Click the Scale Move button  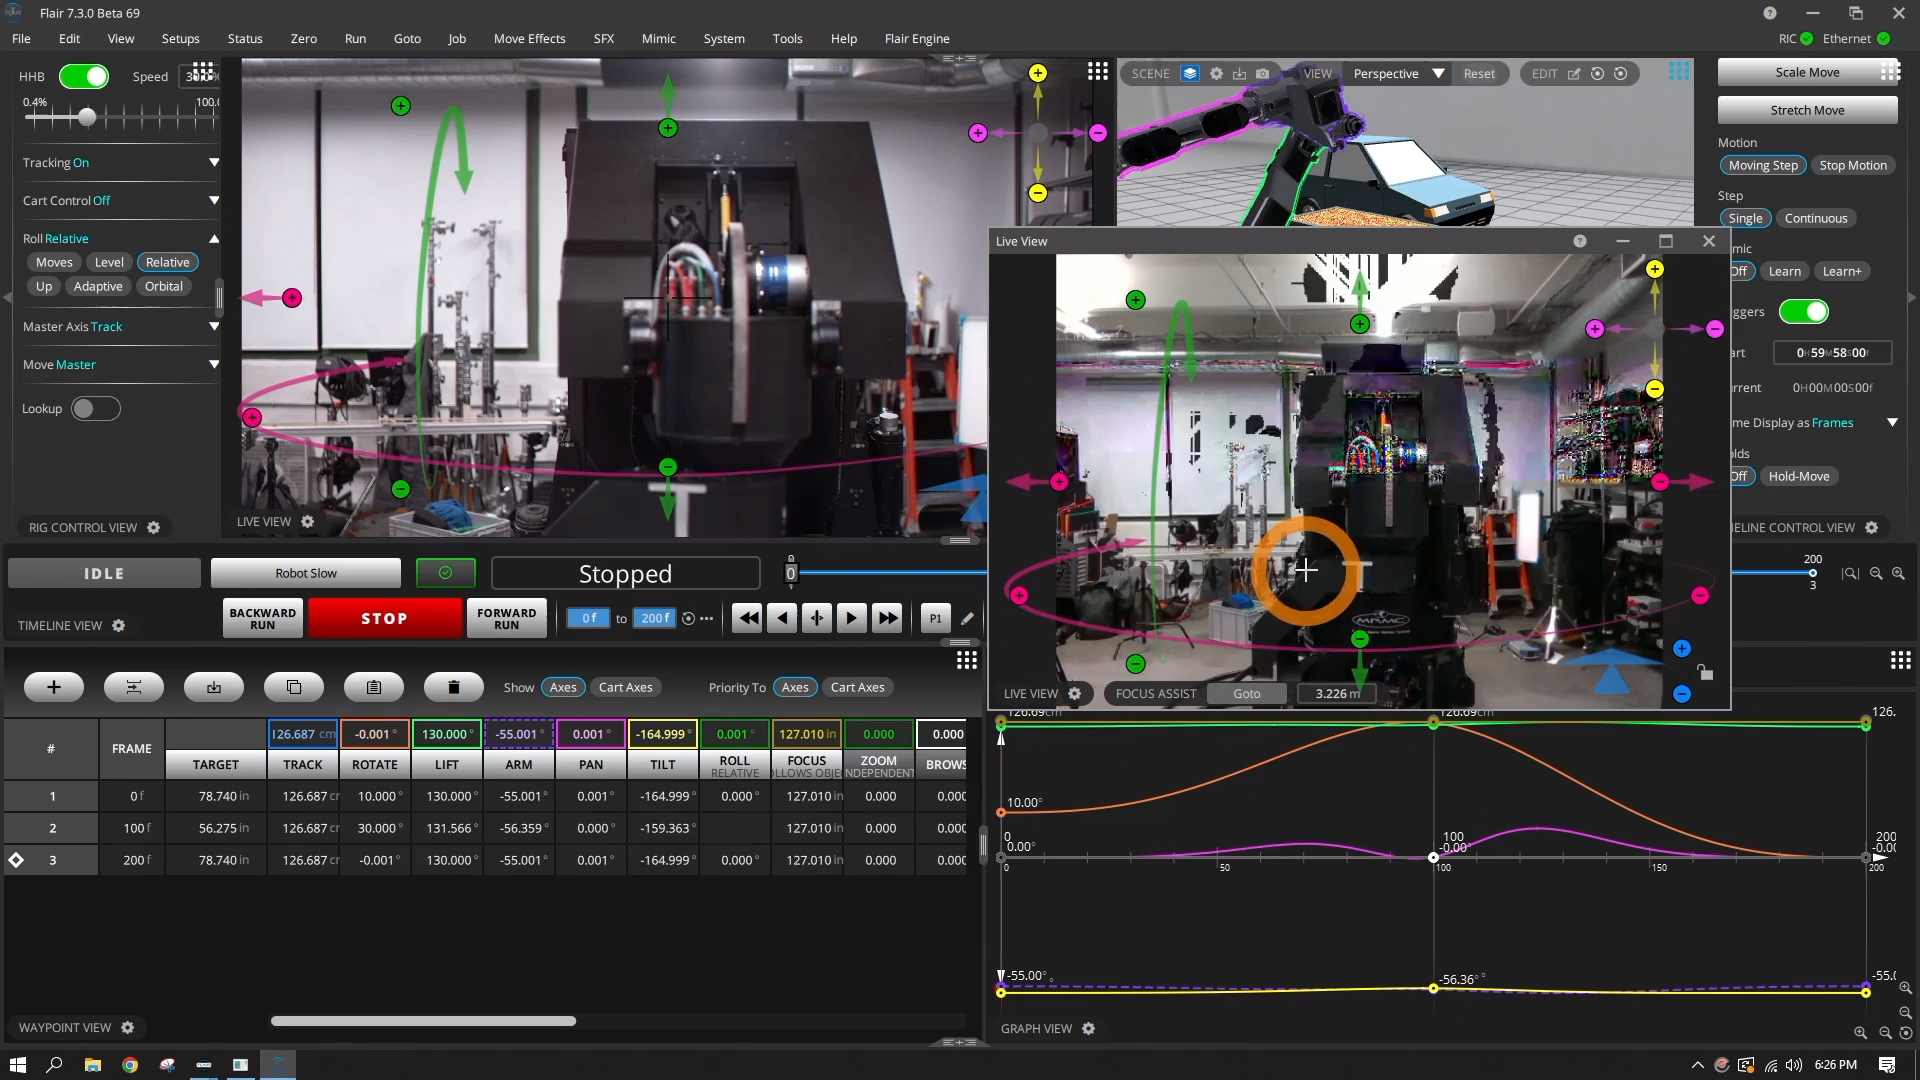(1807, 72)
